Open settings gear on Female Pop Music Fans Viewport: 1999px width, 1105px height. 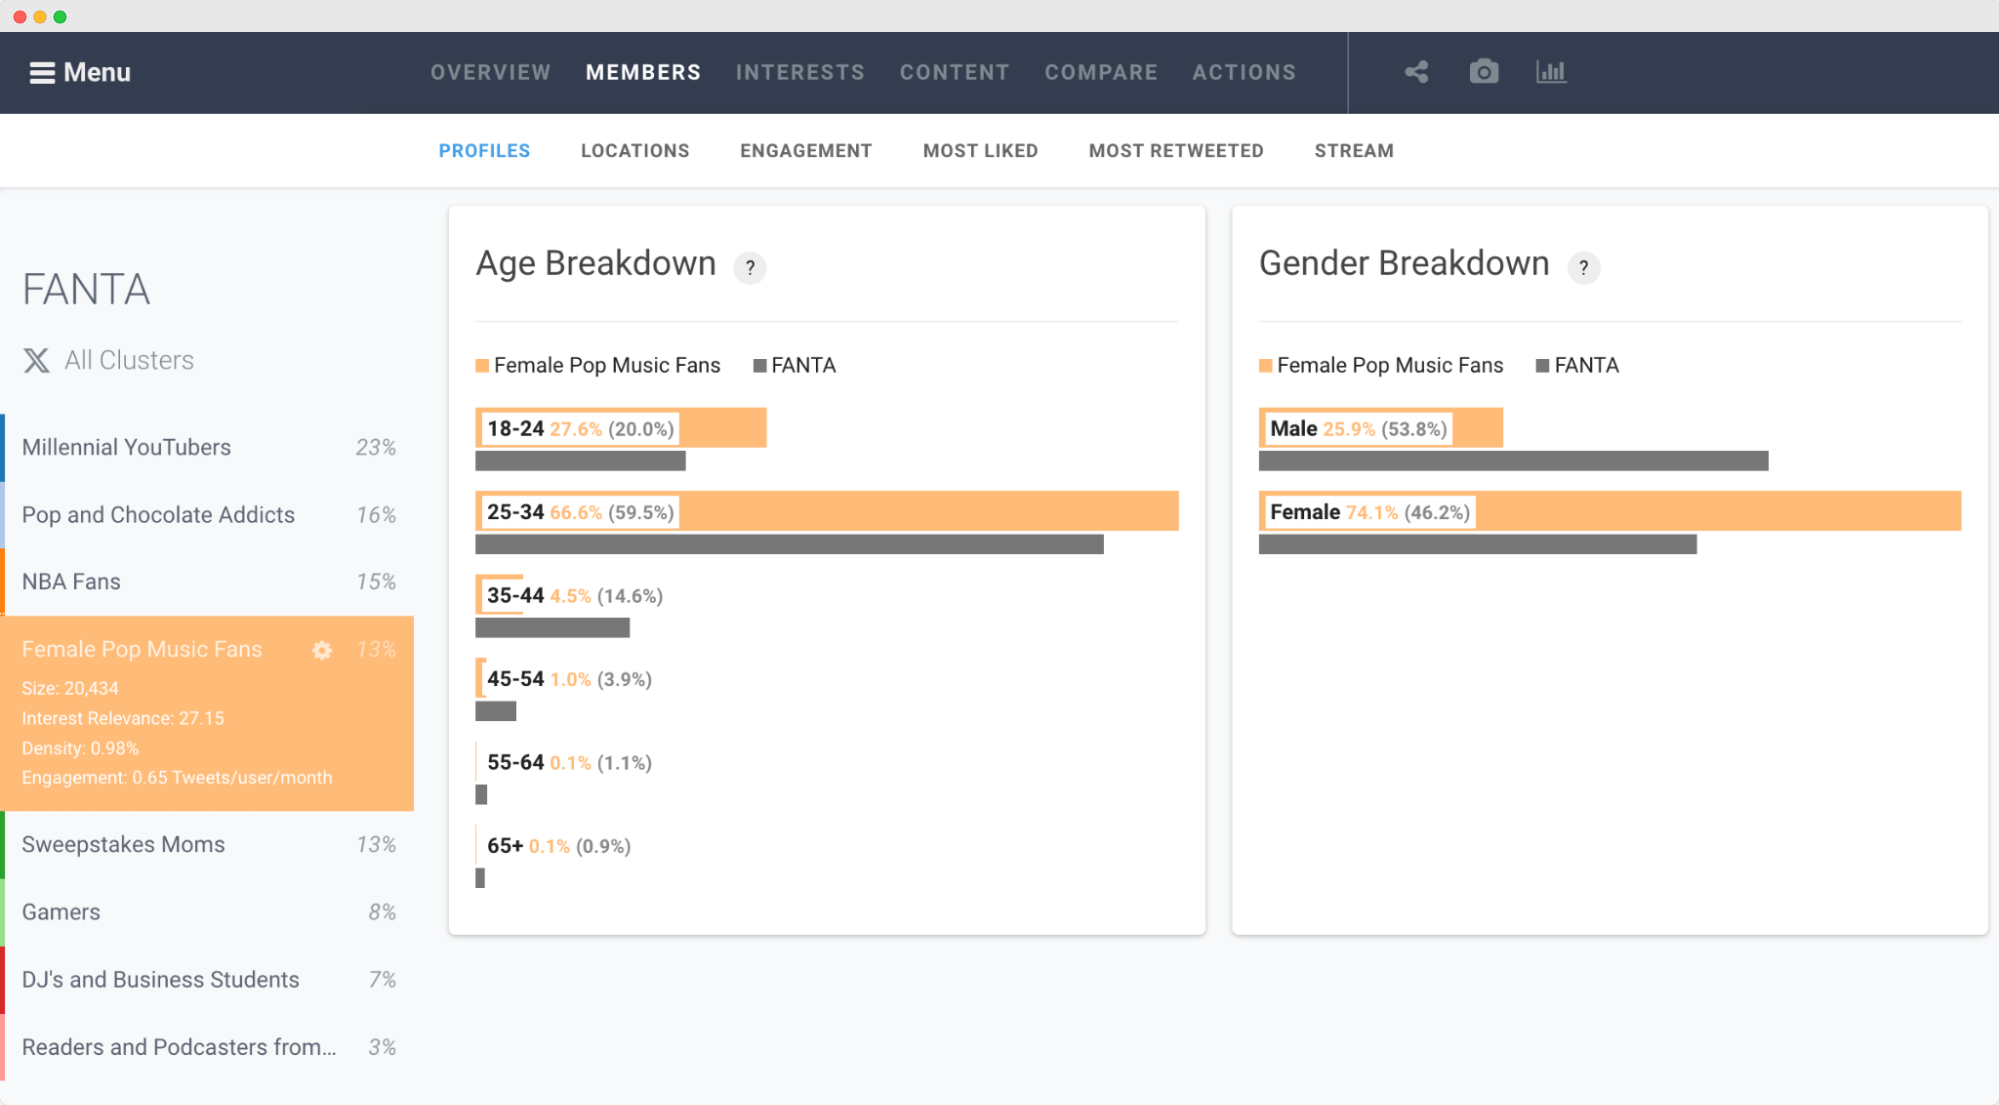point(322,650)
